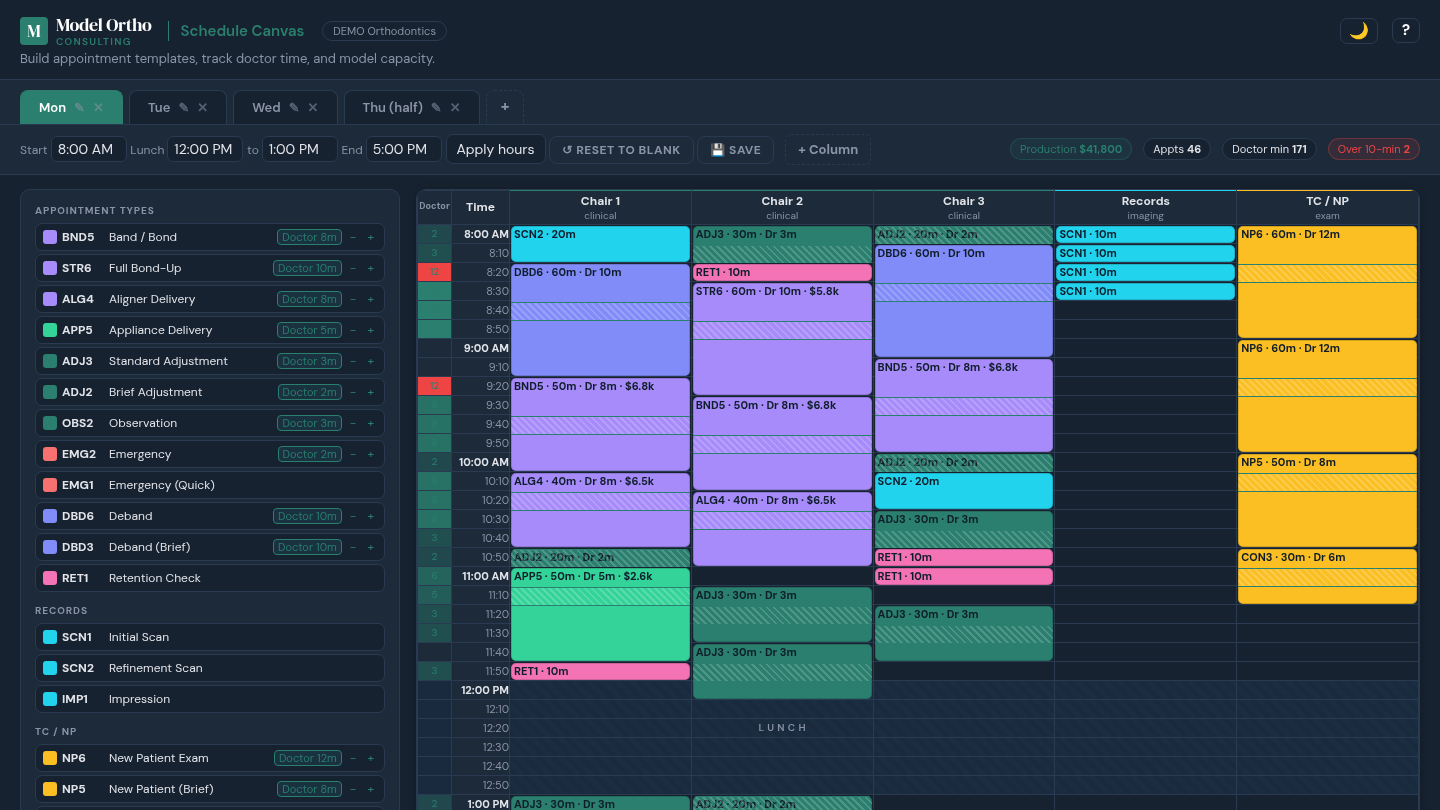Decrease DBD3 Deband (Brief) doctor minutes
This screenshot has height=810, width=1440.
point(353,547)
